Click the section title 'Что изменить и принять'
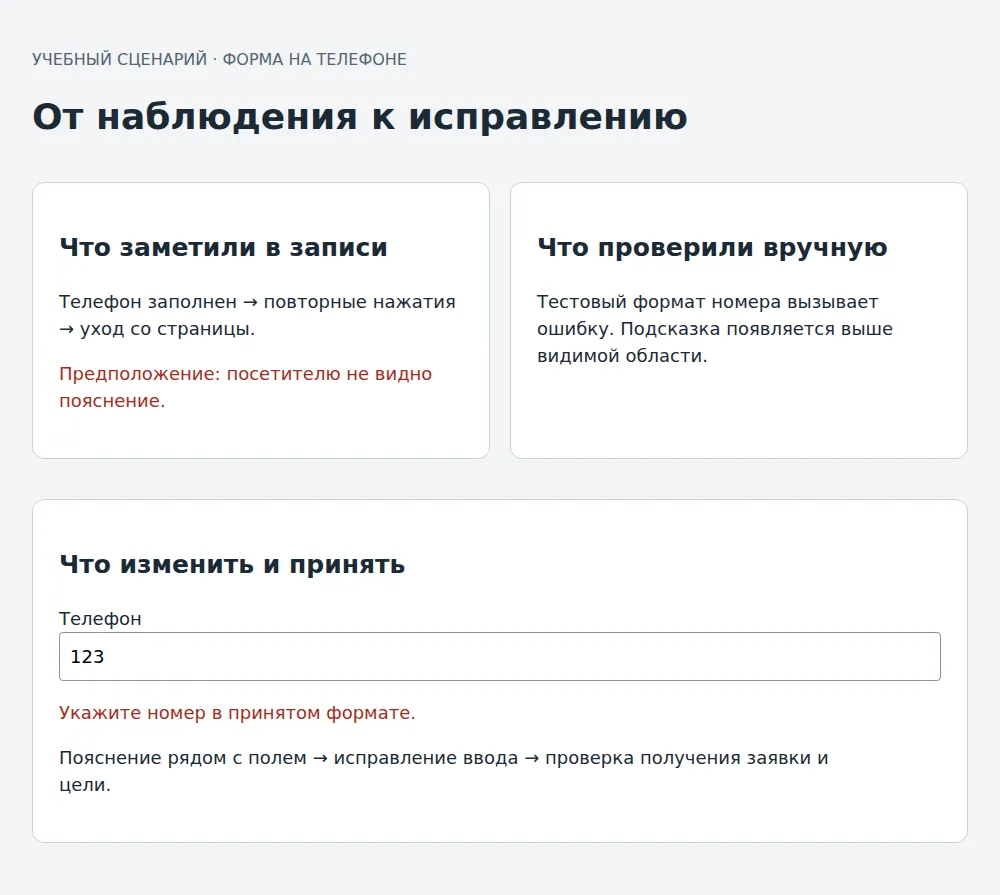Image resolution: width=1000 pixels, height=895 pixels. pos(232,565)
